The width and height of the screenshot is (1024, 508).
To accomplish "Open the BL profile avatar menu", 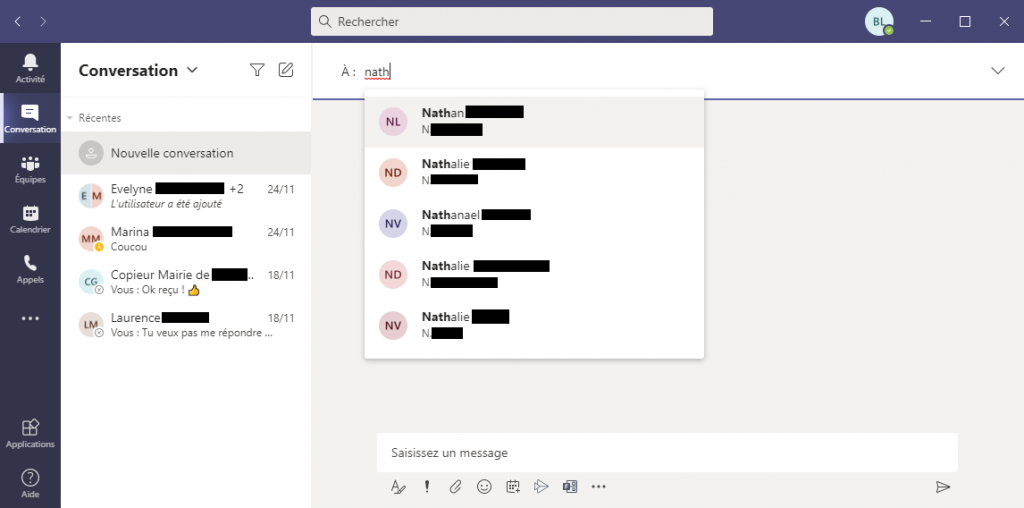I will point(879,22).
